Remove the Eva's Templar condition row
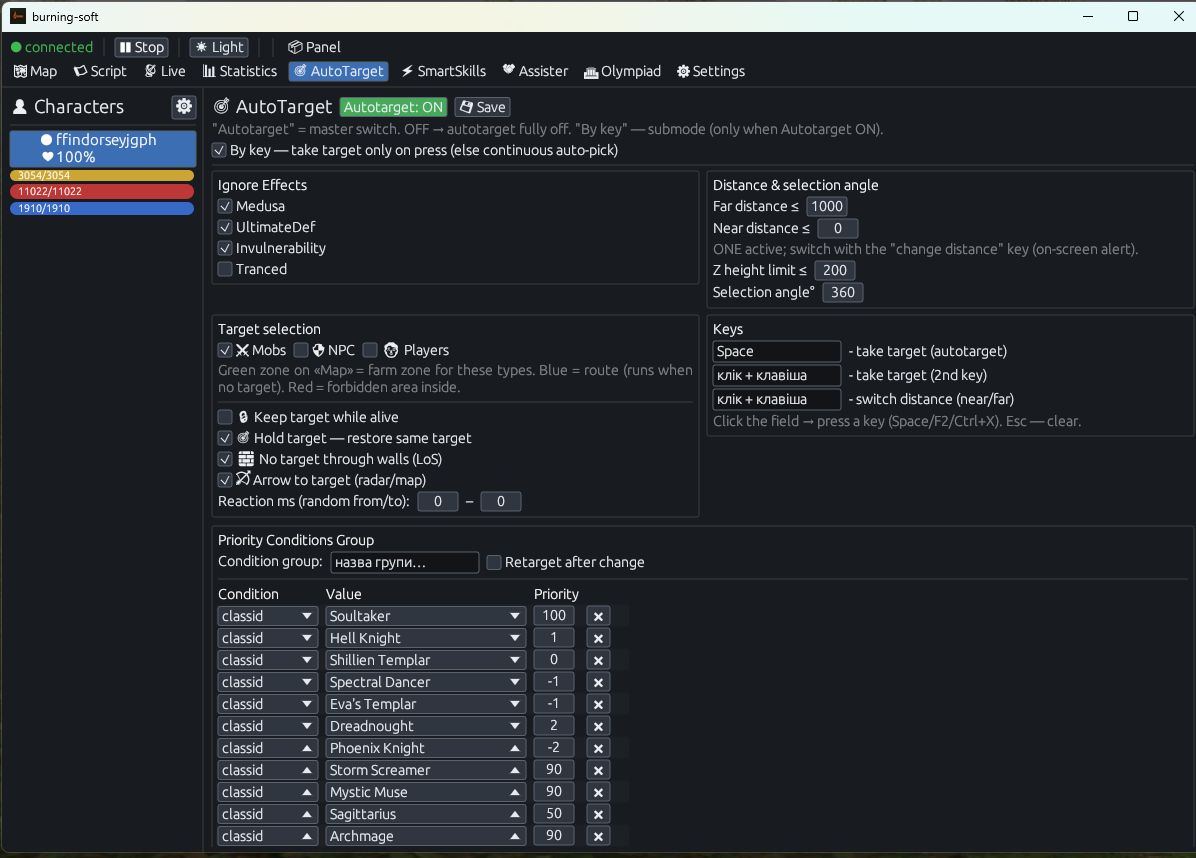 coord(598,705)
